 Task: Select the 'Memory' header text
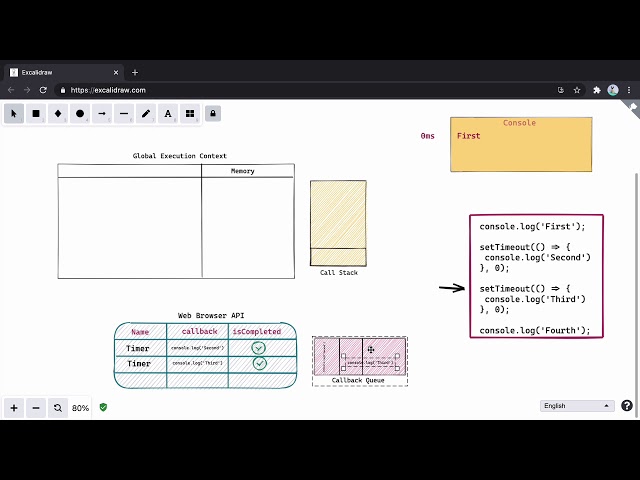[x=242, y=171]
